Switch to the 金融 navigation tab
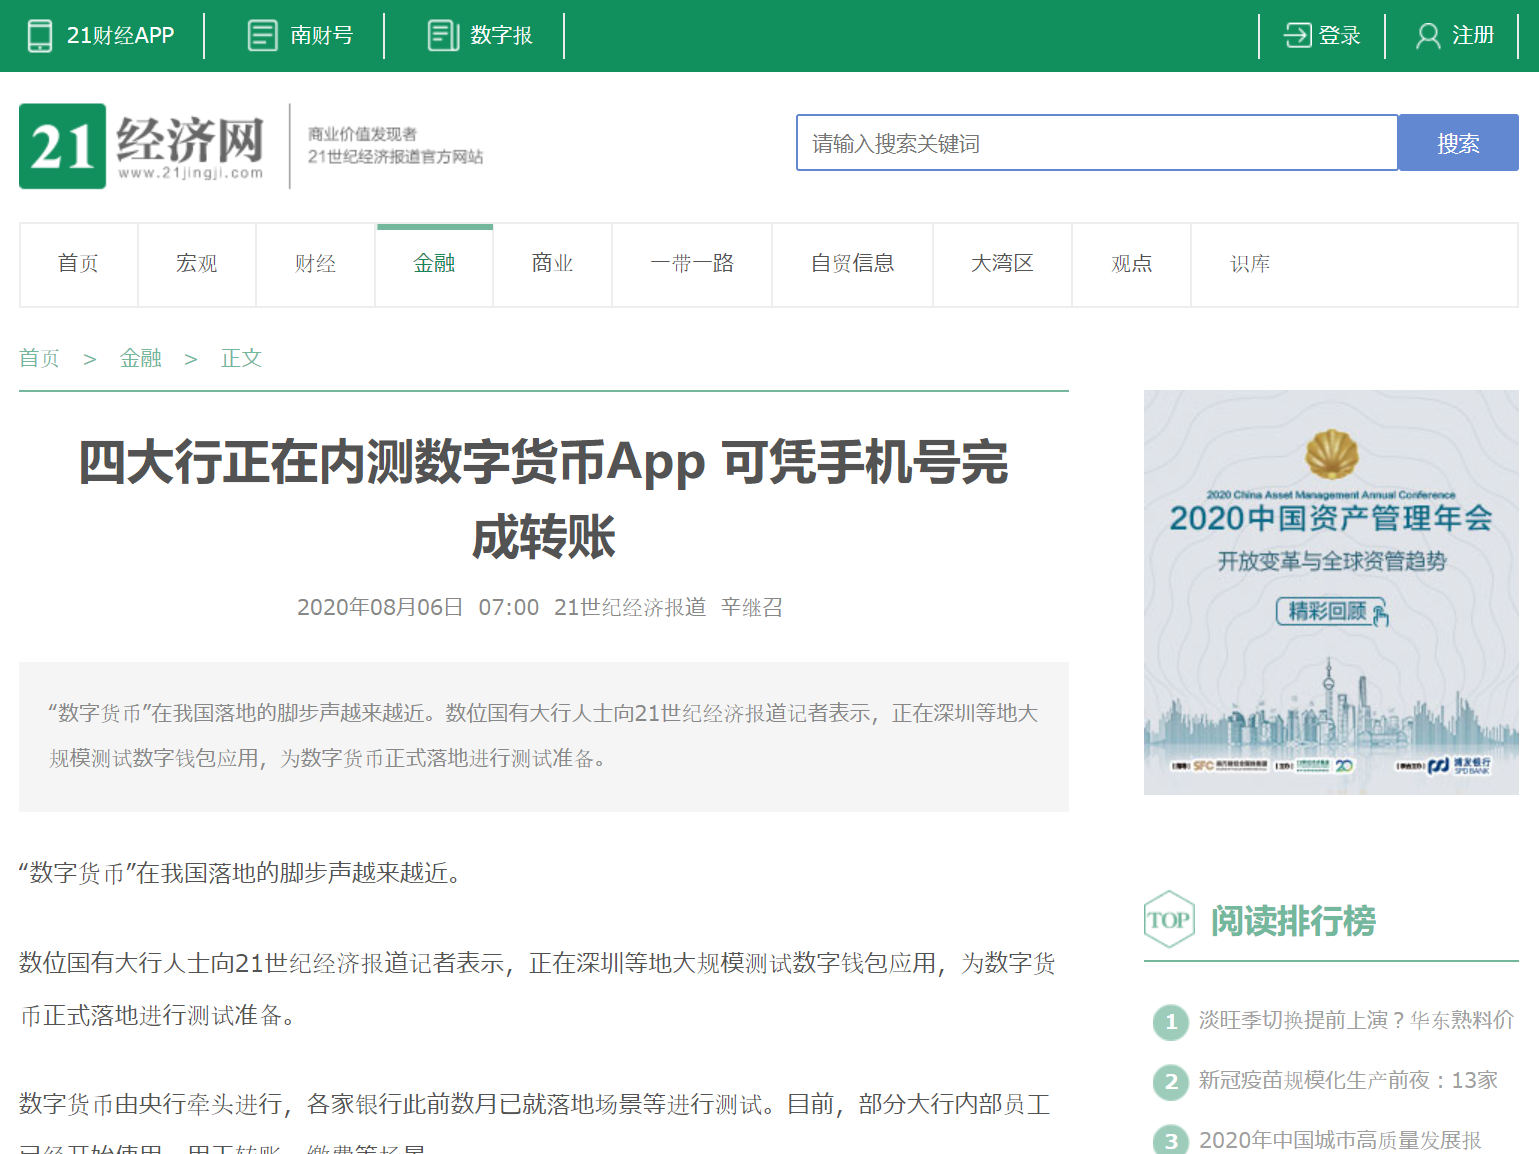Screen dimensions: 1539x1154 (x=433, y=263)
